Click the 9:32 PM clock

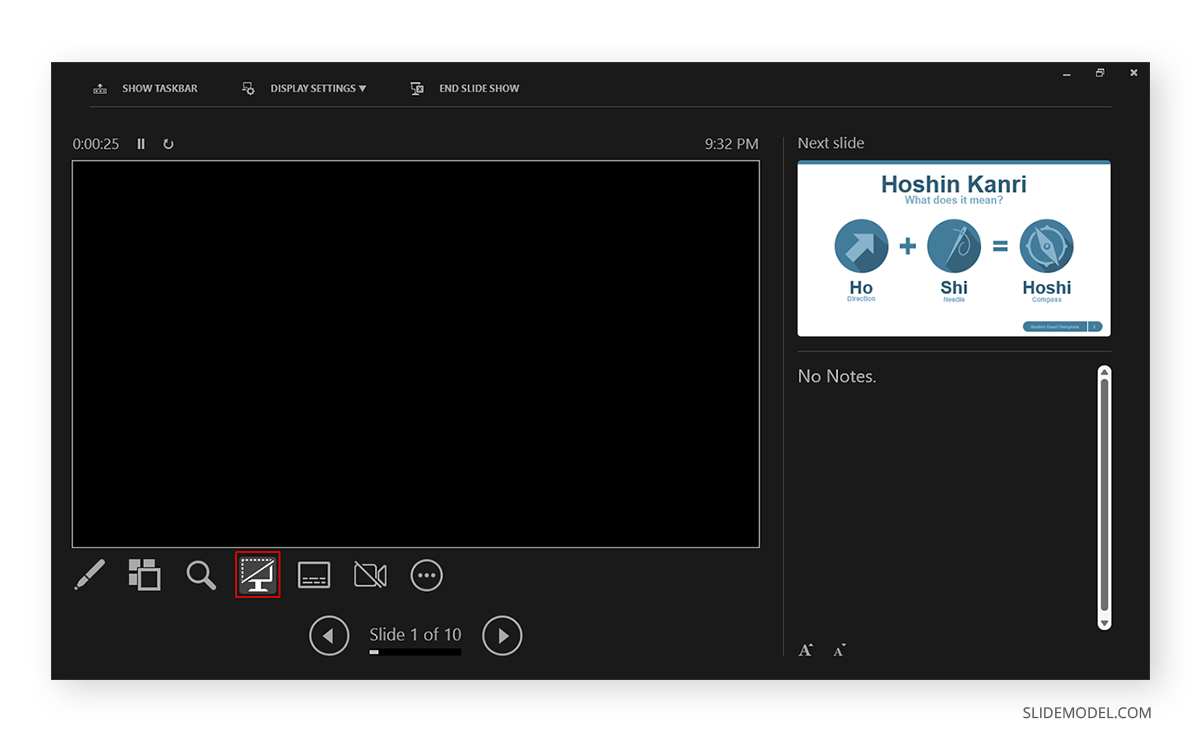click(731, 144)
